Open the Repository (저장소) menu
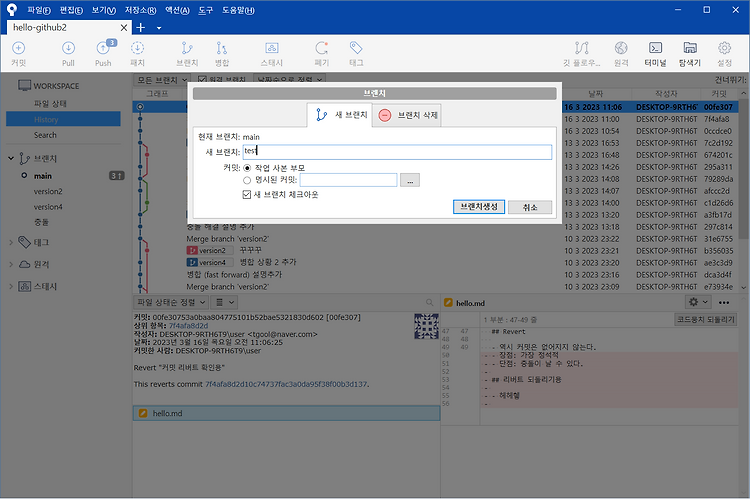750x499 pixels. pyautogui.click(x=140, y=10)
